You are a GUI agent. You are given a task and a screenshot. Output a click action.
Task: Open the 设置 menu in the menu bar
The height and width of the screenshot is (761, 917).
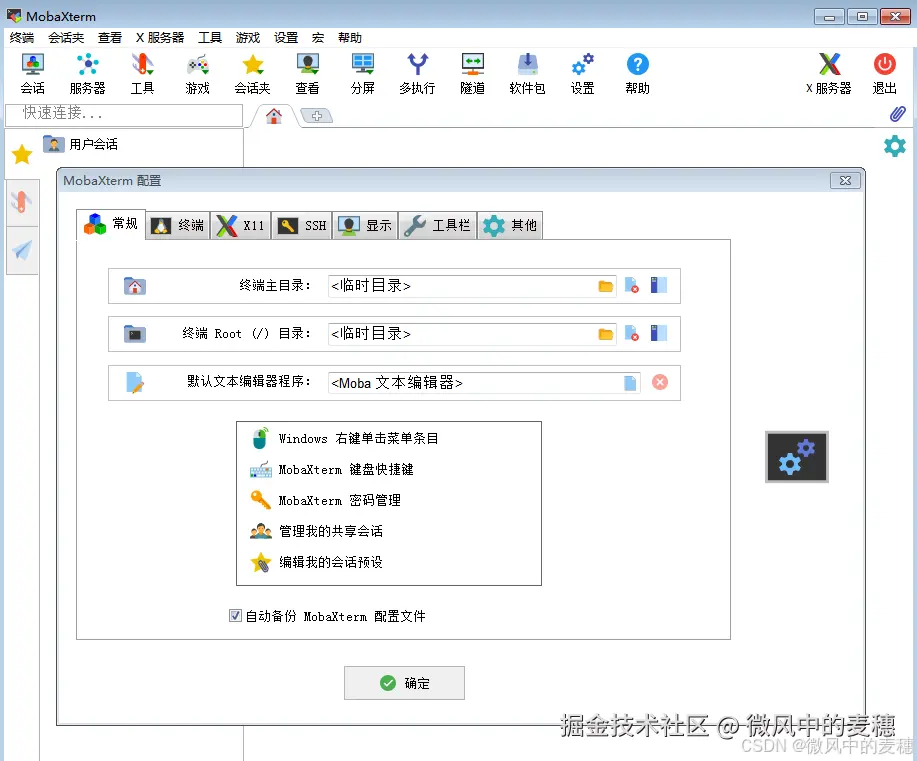pos(285,37)
